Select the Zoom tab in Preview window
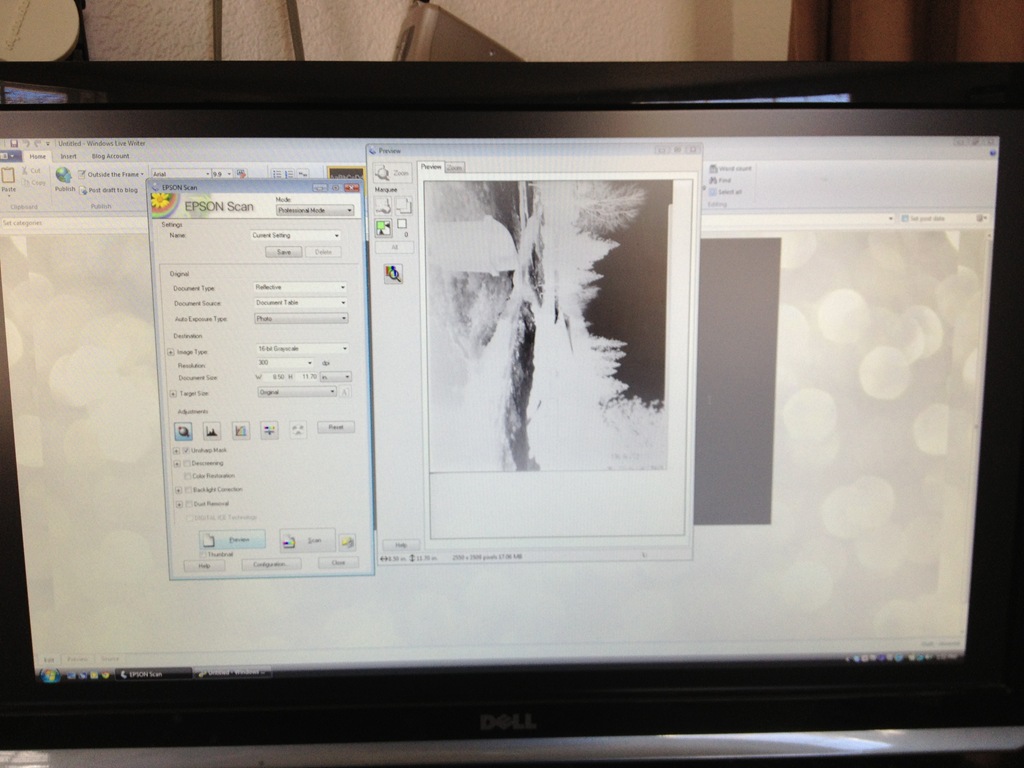The height and width of the screenshot is (768, 1024). coord(455,168)
